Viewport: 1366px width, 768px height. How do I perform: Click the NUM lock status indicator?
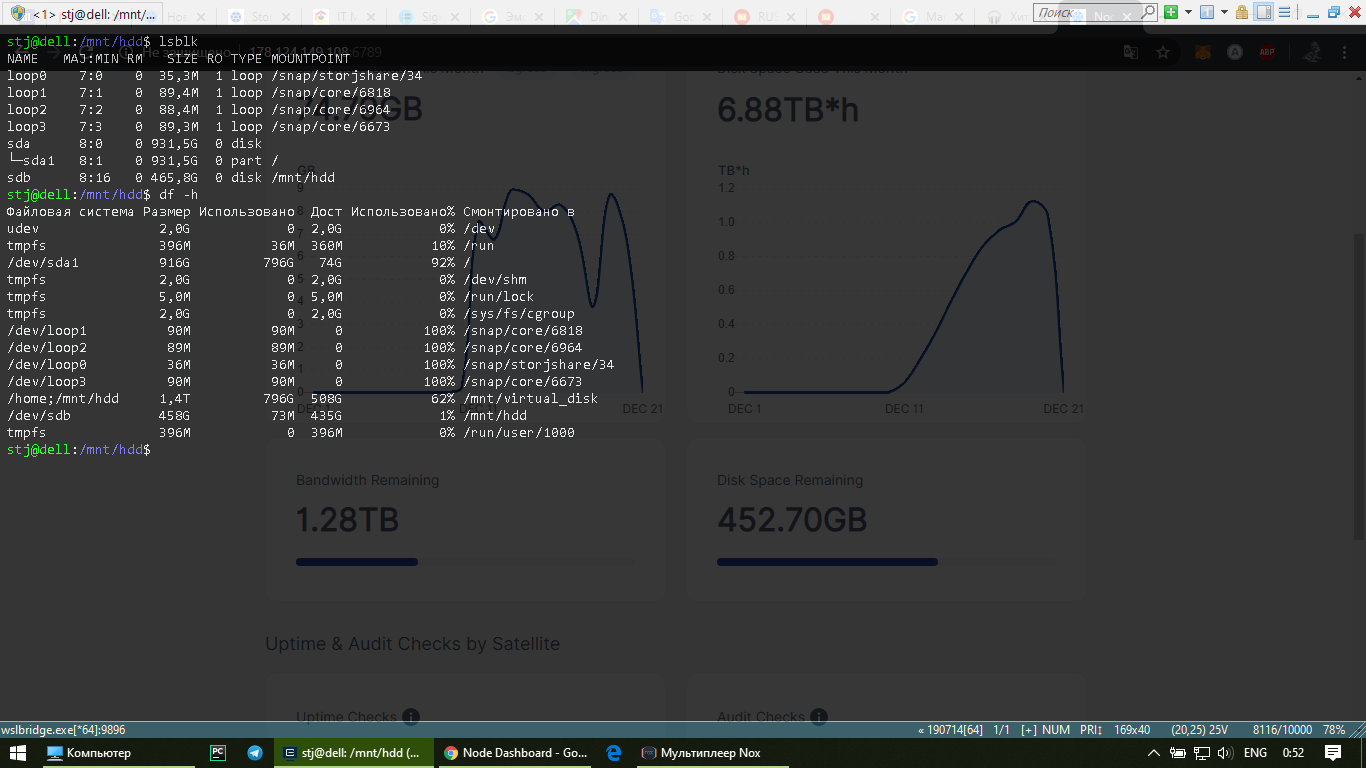coord(1056,730)
